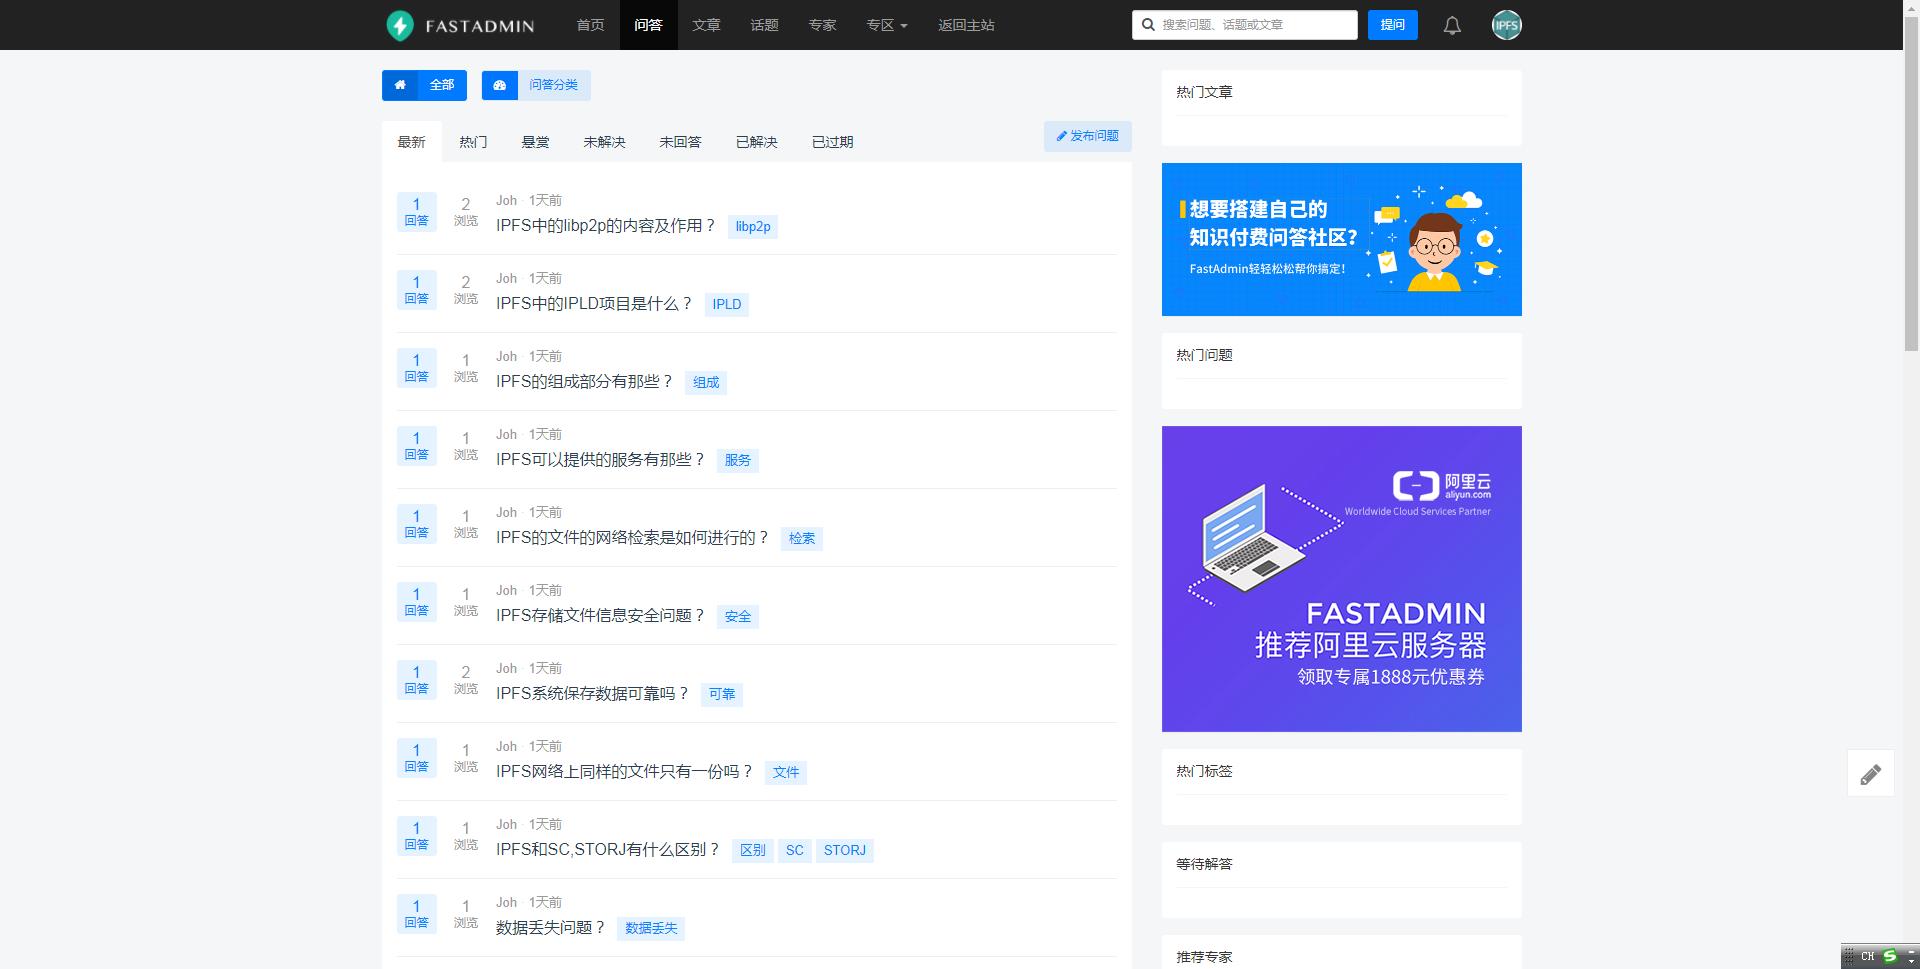Switch to the 最新 tab
This screenshot has width=1920, height=969.
[411, 142]
